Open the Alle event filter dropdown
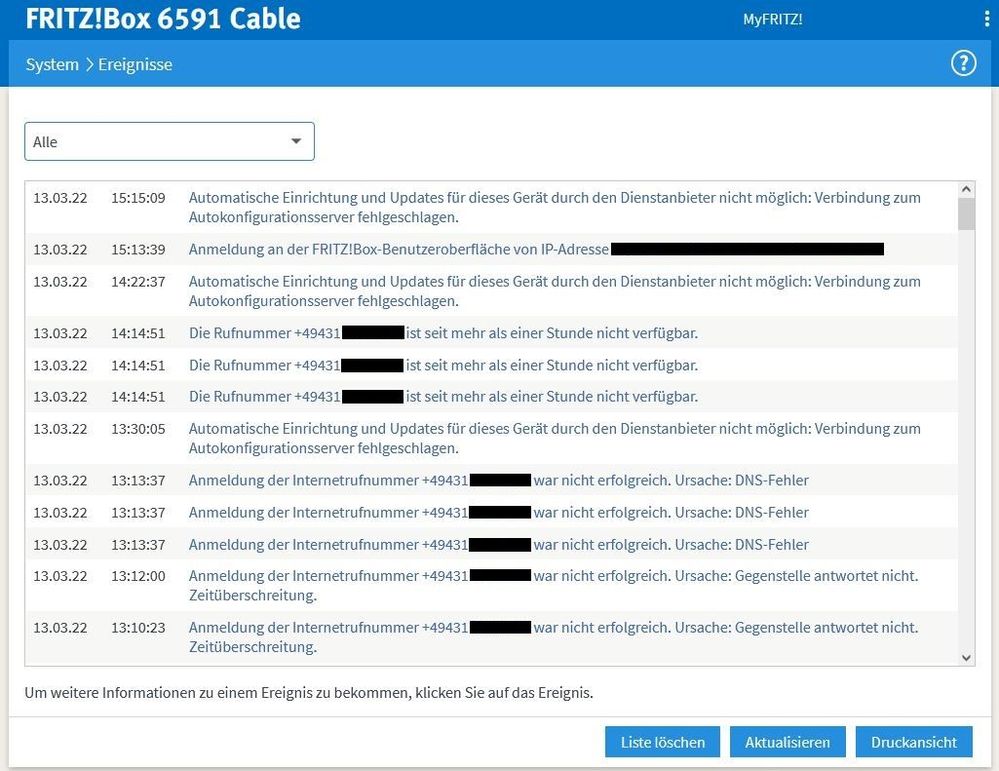The height and width of the screenshot is (771, 999). point(169,141)
